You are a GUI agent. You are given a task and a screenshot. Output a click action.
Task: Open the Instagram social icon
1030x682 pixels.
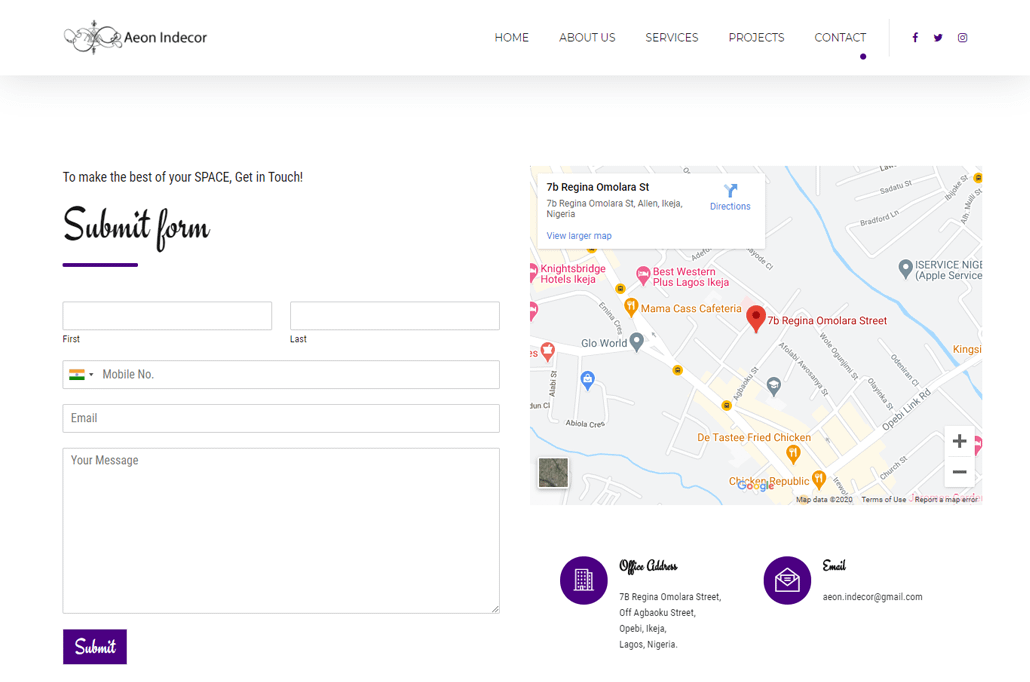(x=962, y=38)
